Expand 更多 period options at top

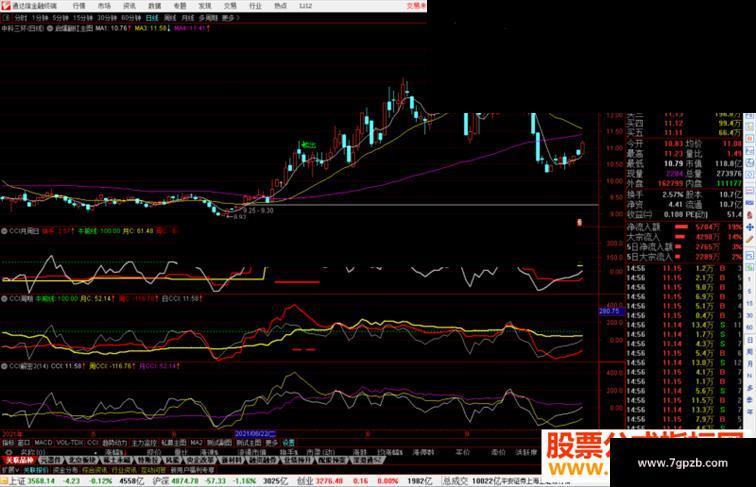click(230, 18)
